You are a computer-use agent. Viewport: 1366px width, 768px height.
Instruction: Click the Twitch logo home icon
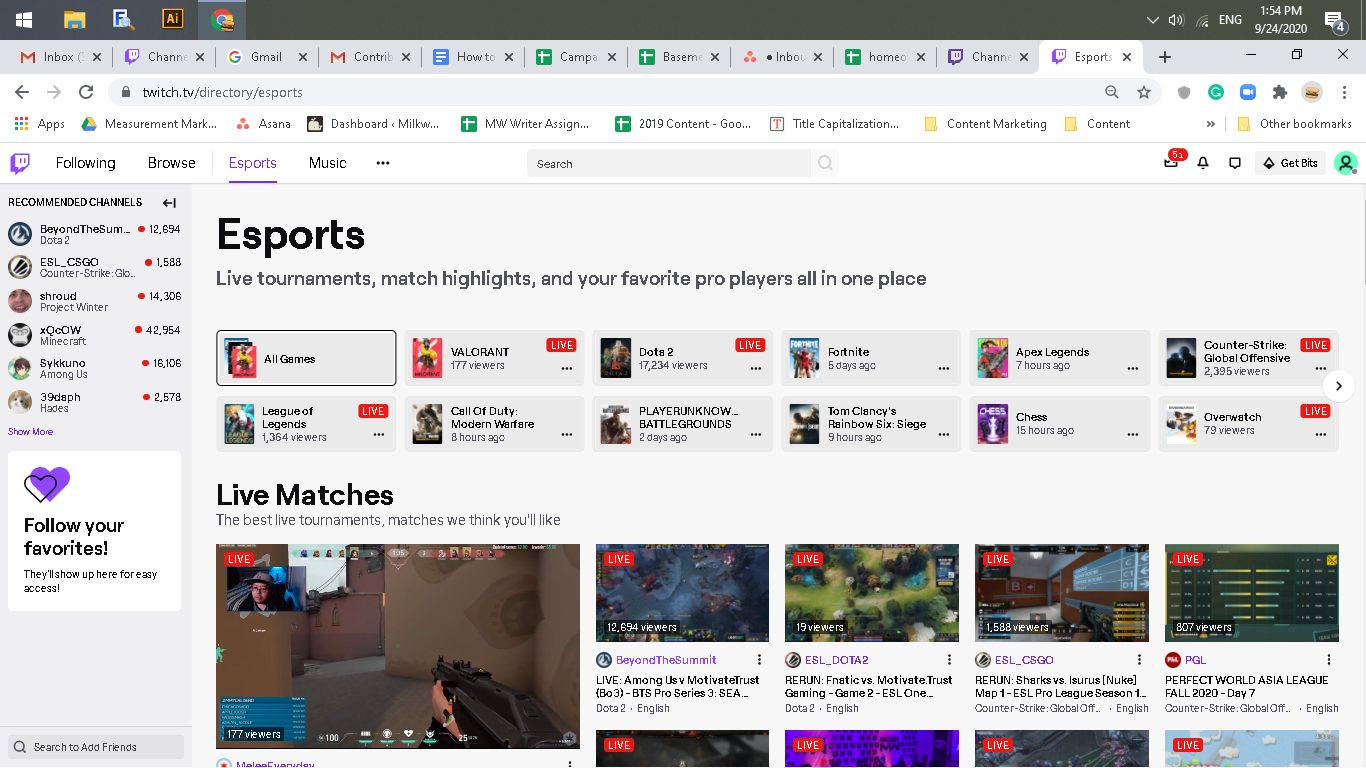pos(20,163)
